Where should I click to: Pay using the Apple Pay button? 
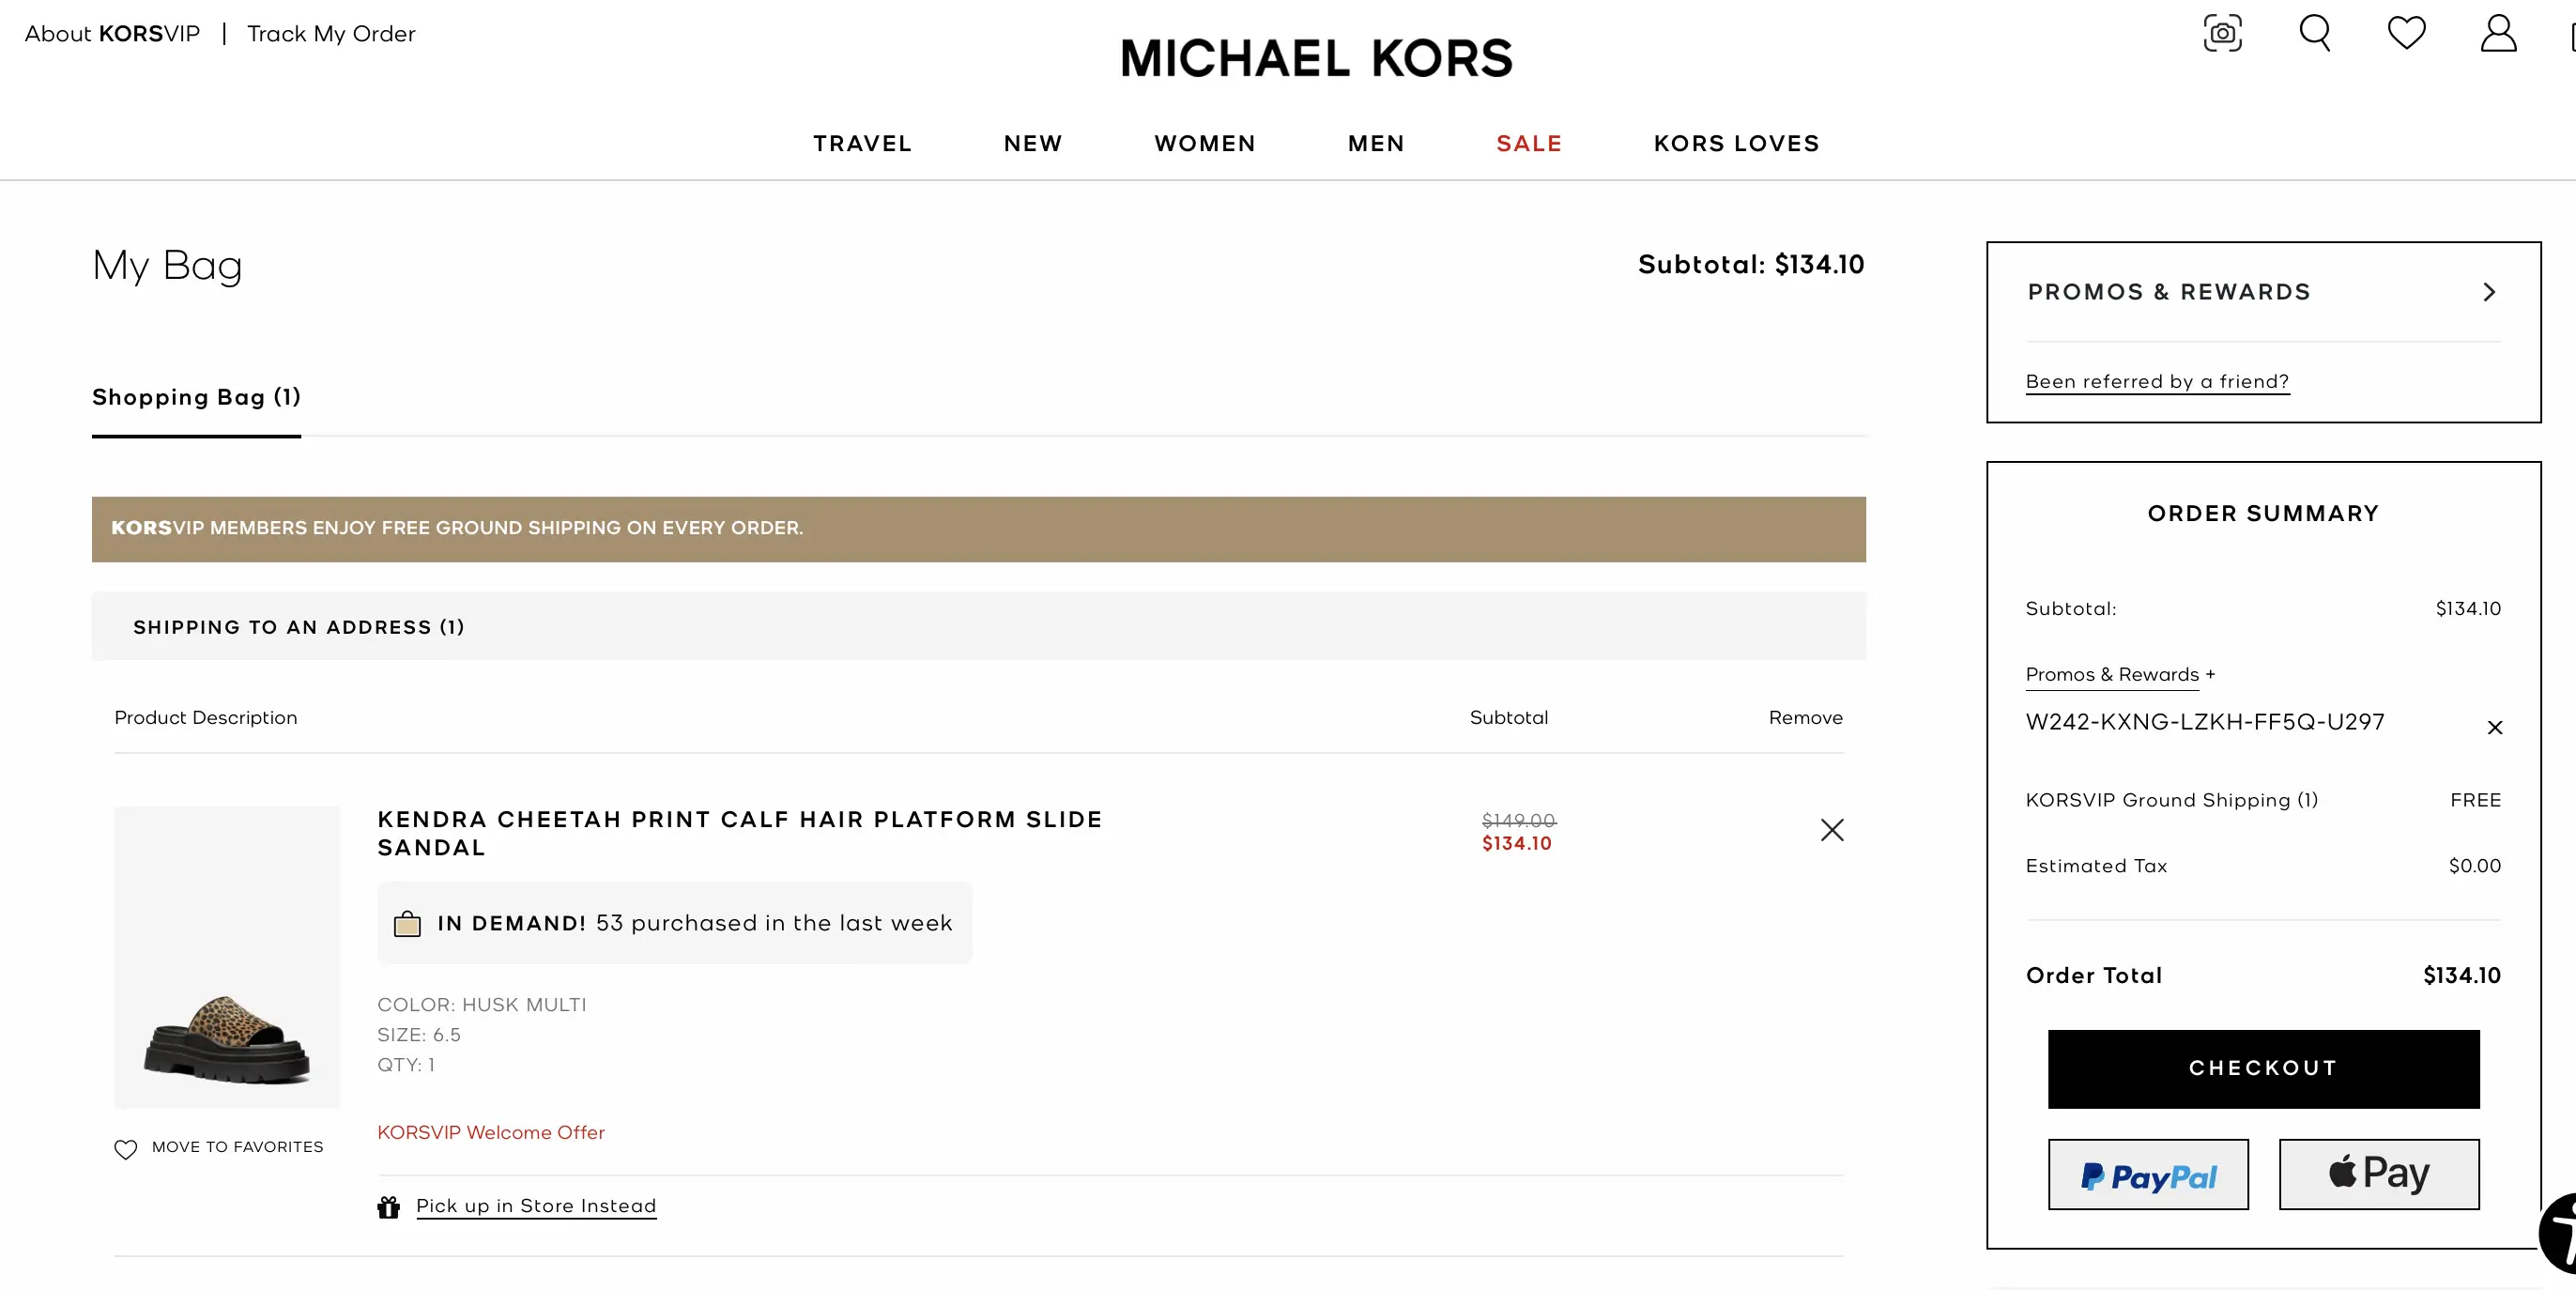click(x=2378, y=1175)
